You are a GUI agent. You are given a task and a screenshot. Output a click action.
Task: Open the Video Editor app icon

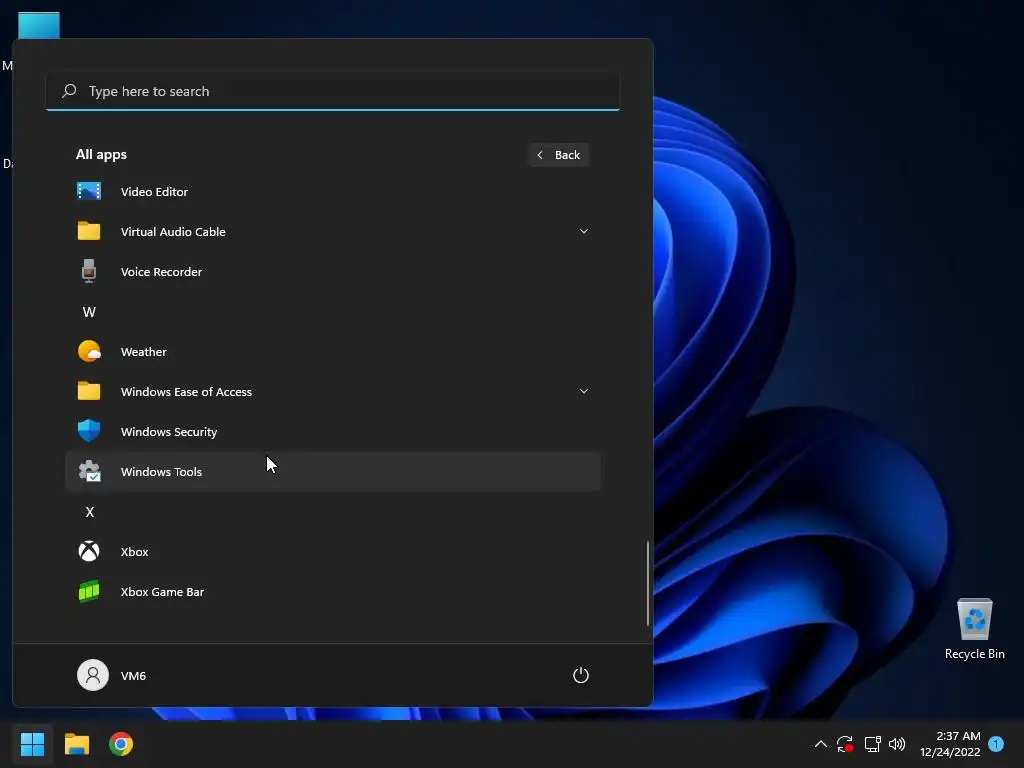pos(89,191)
